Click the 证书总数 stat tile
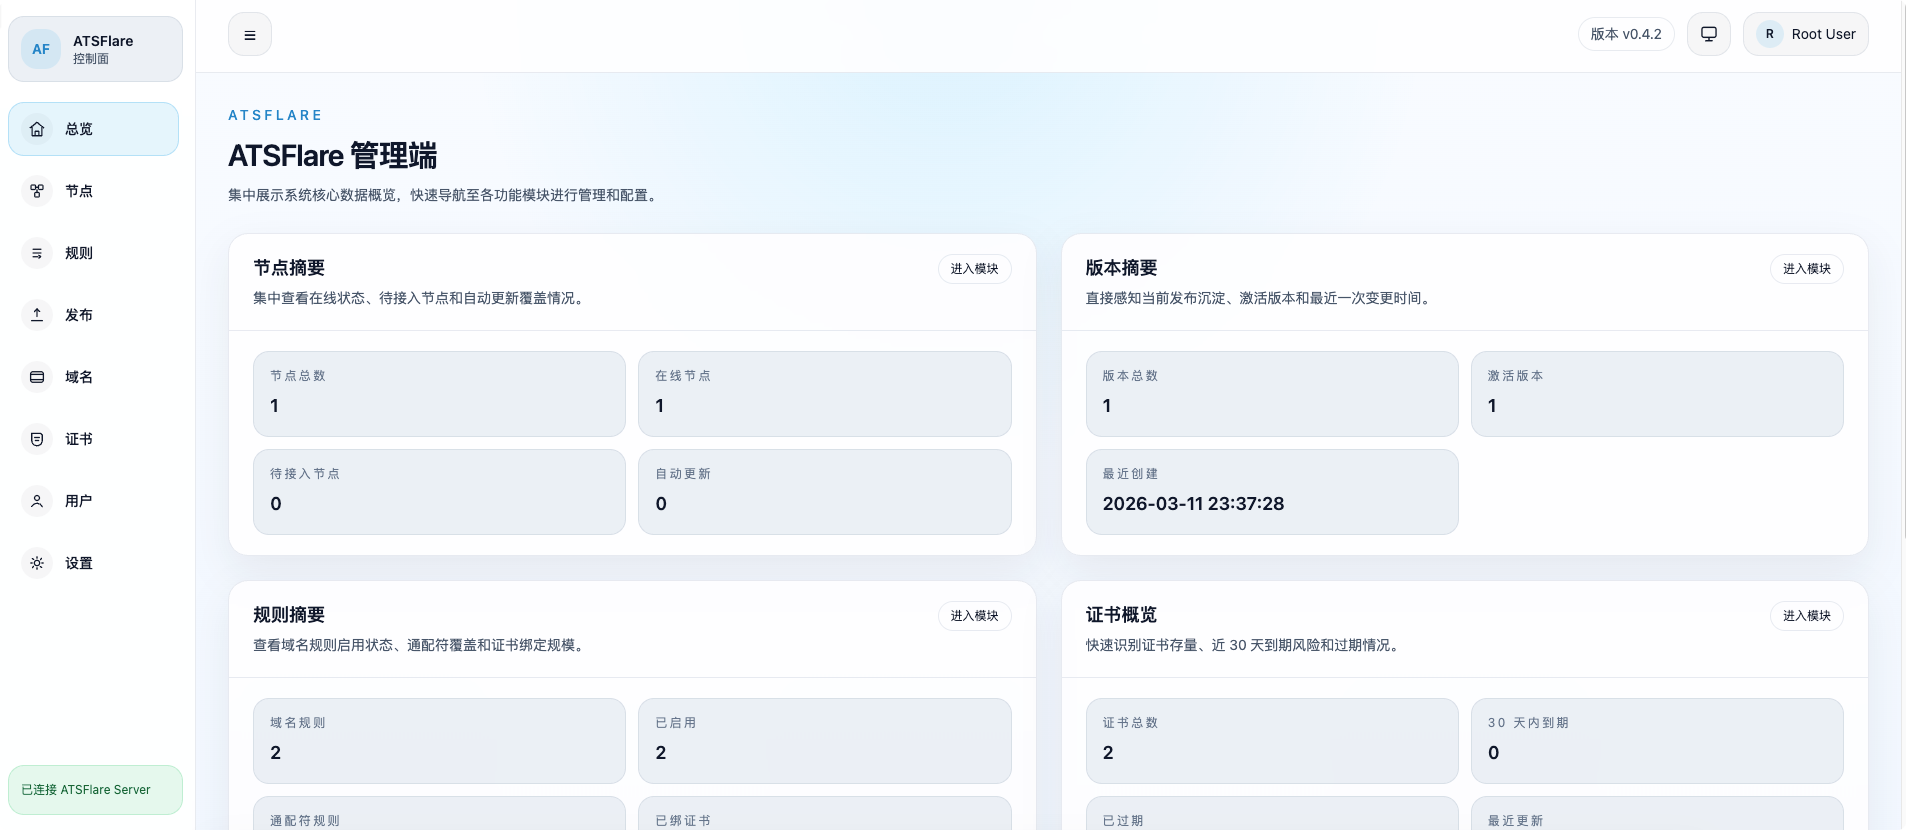Viewport: 1906px width, 830px height. pos(1272,741)
